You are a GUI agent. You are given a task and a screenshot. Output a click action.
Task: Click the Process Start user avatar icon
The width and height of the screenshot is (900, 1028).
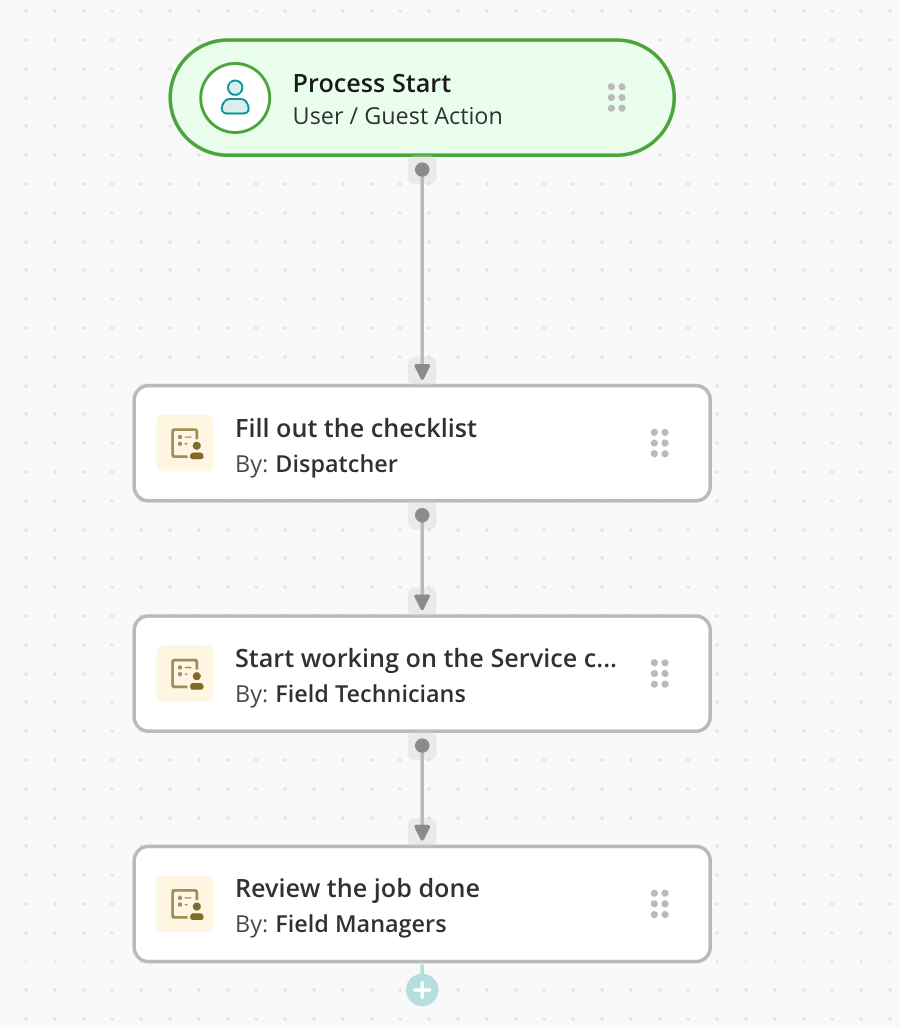235,98
